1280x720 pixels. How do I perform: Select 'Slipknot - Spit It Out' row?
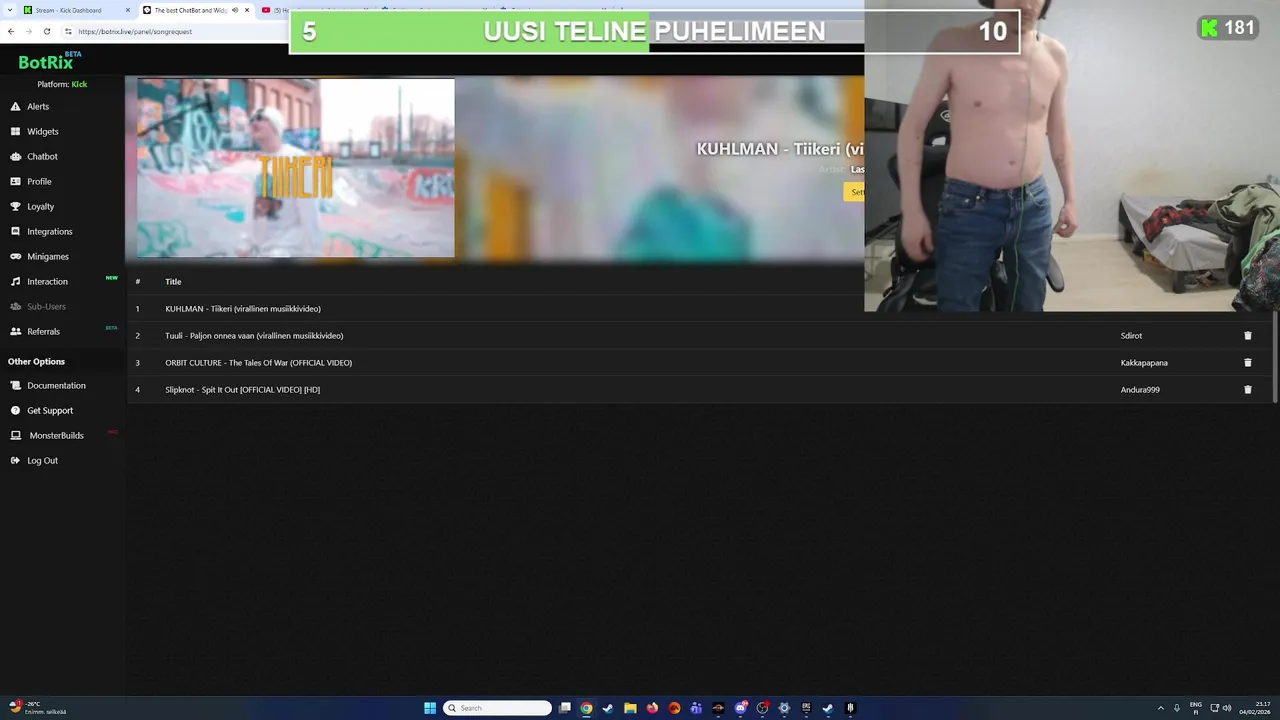700,389
